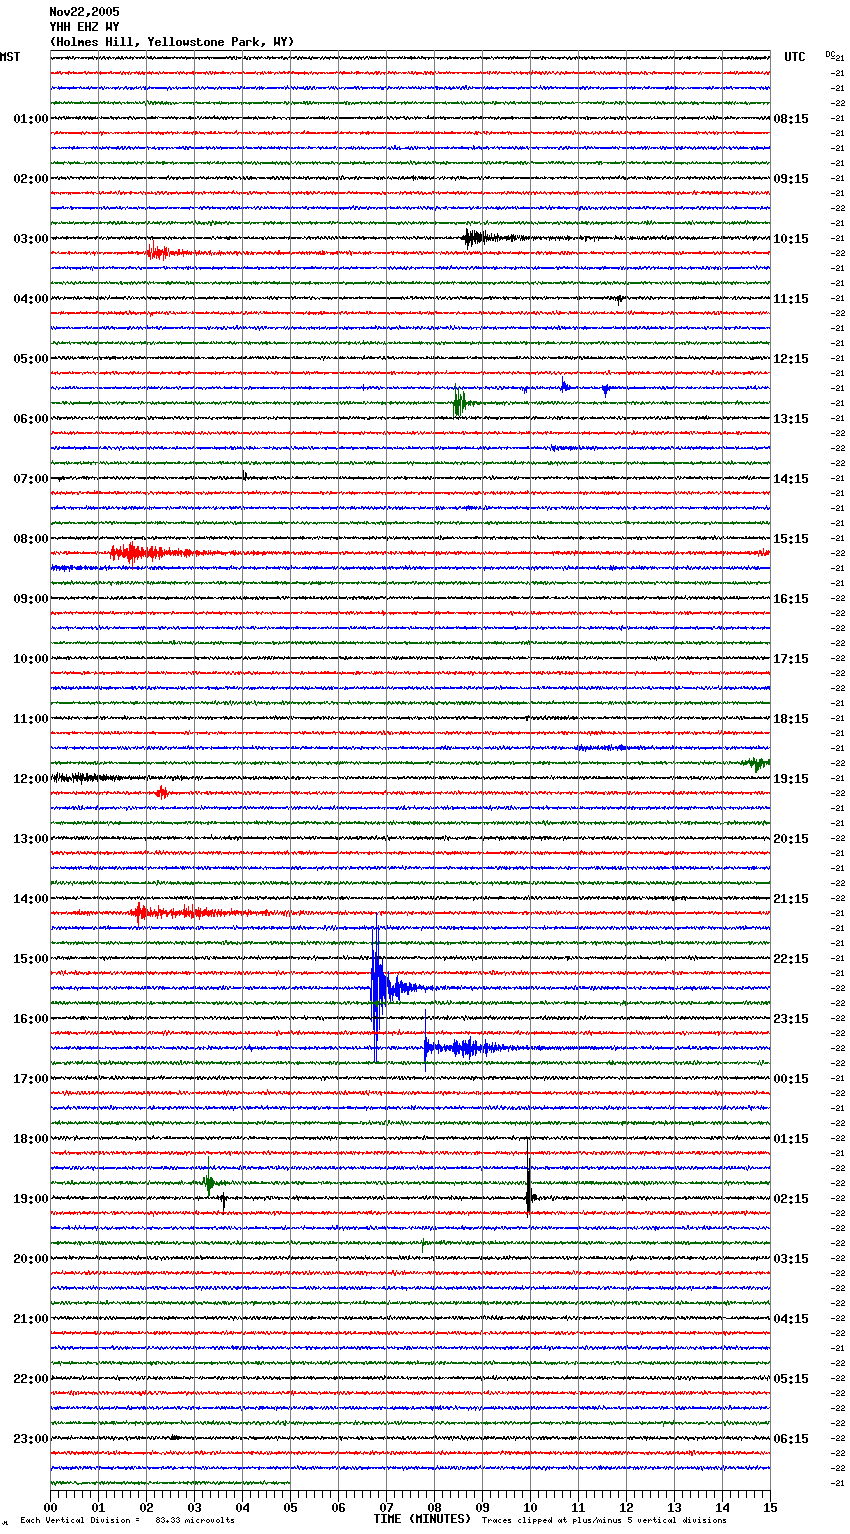The width and height of the screenshot is (850, 1534).
Task: Click the MST time zone label
Action: coord(10,57)
